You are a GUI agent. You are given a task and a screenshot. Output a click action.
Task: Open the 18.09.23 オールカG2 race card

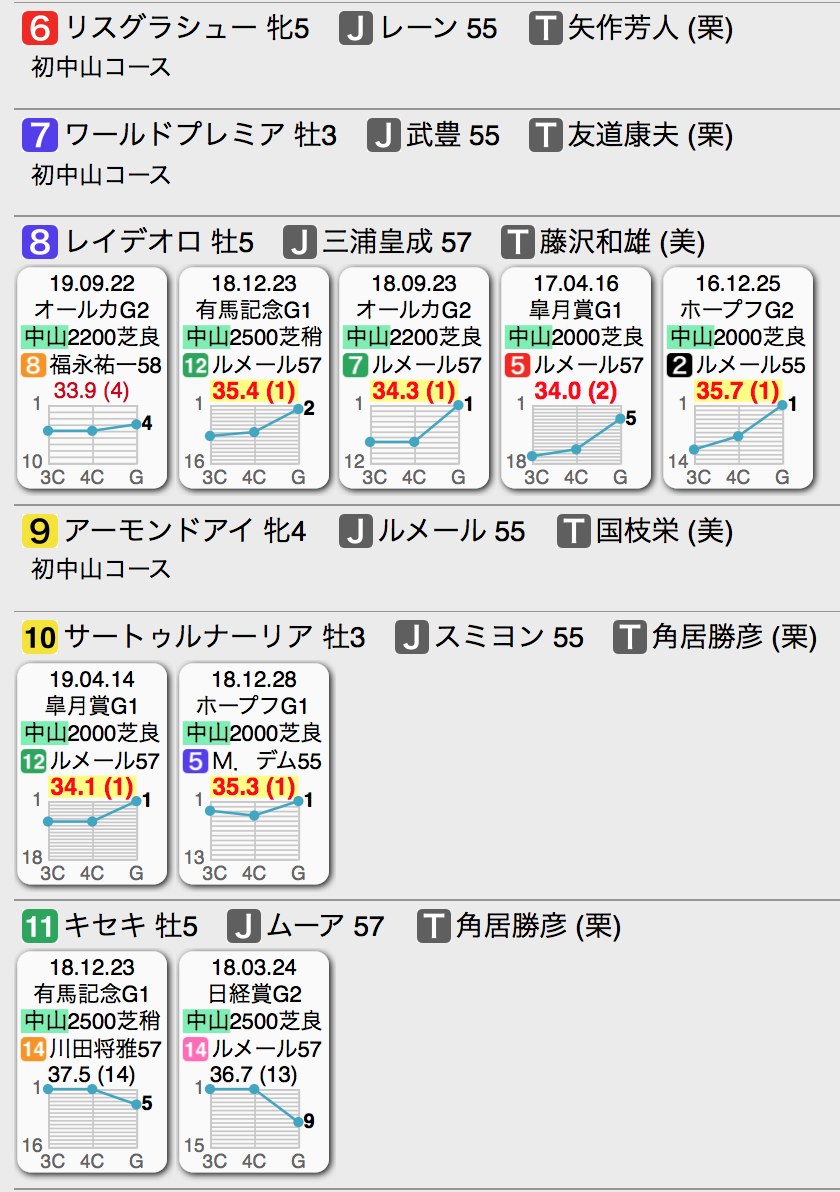(x=414, y=378)
